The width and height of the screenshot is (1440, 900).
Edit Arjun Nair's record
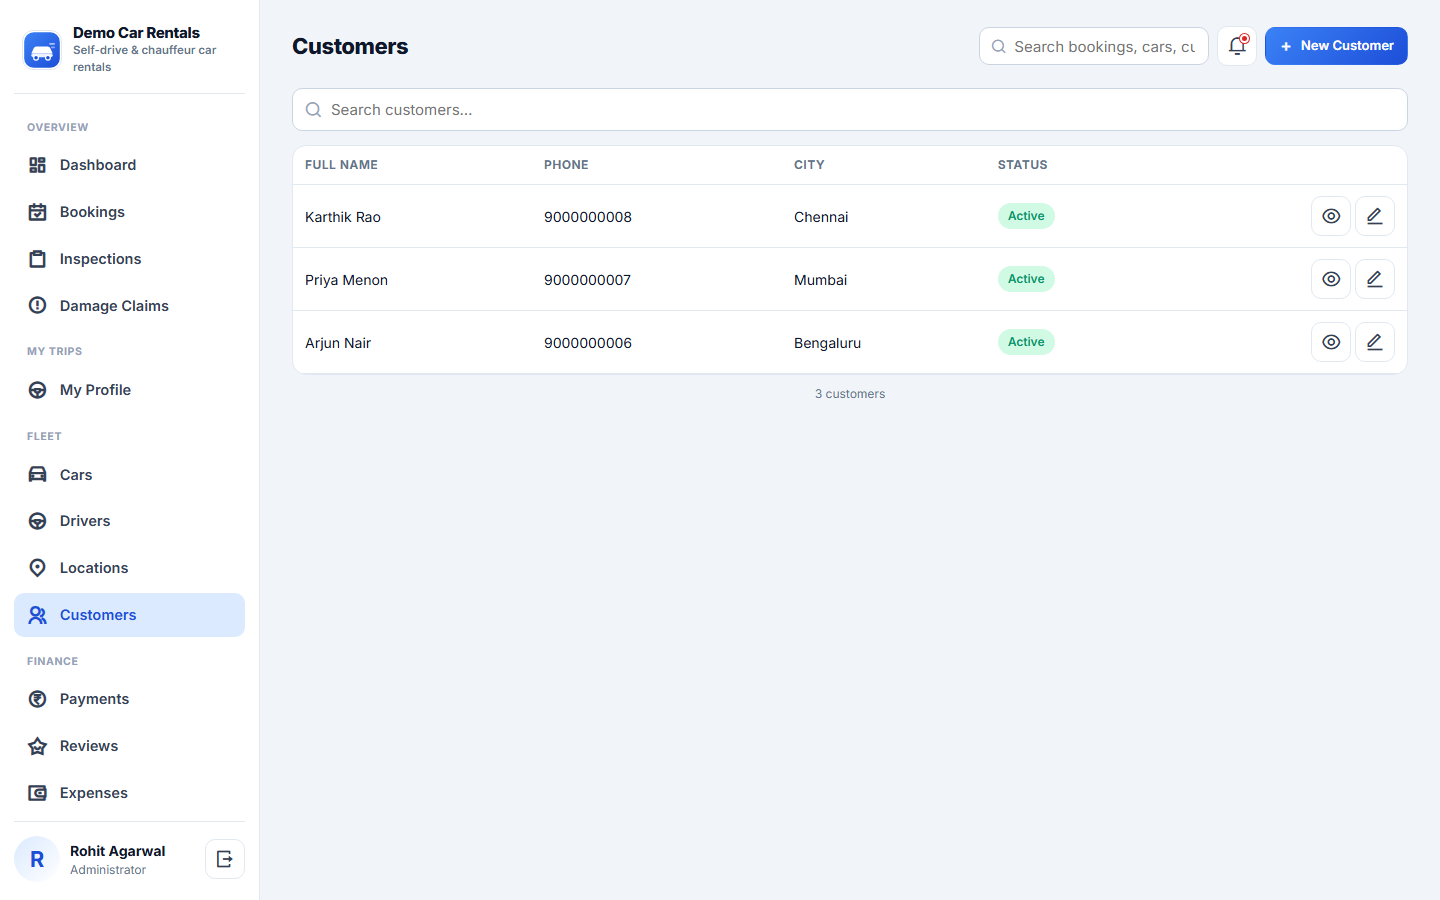pos(1375,342)
